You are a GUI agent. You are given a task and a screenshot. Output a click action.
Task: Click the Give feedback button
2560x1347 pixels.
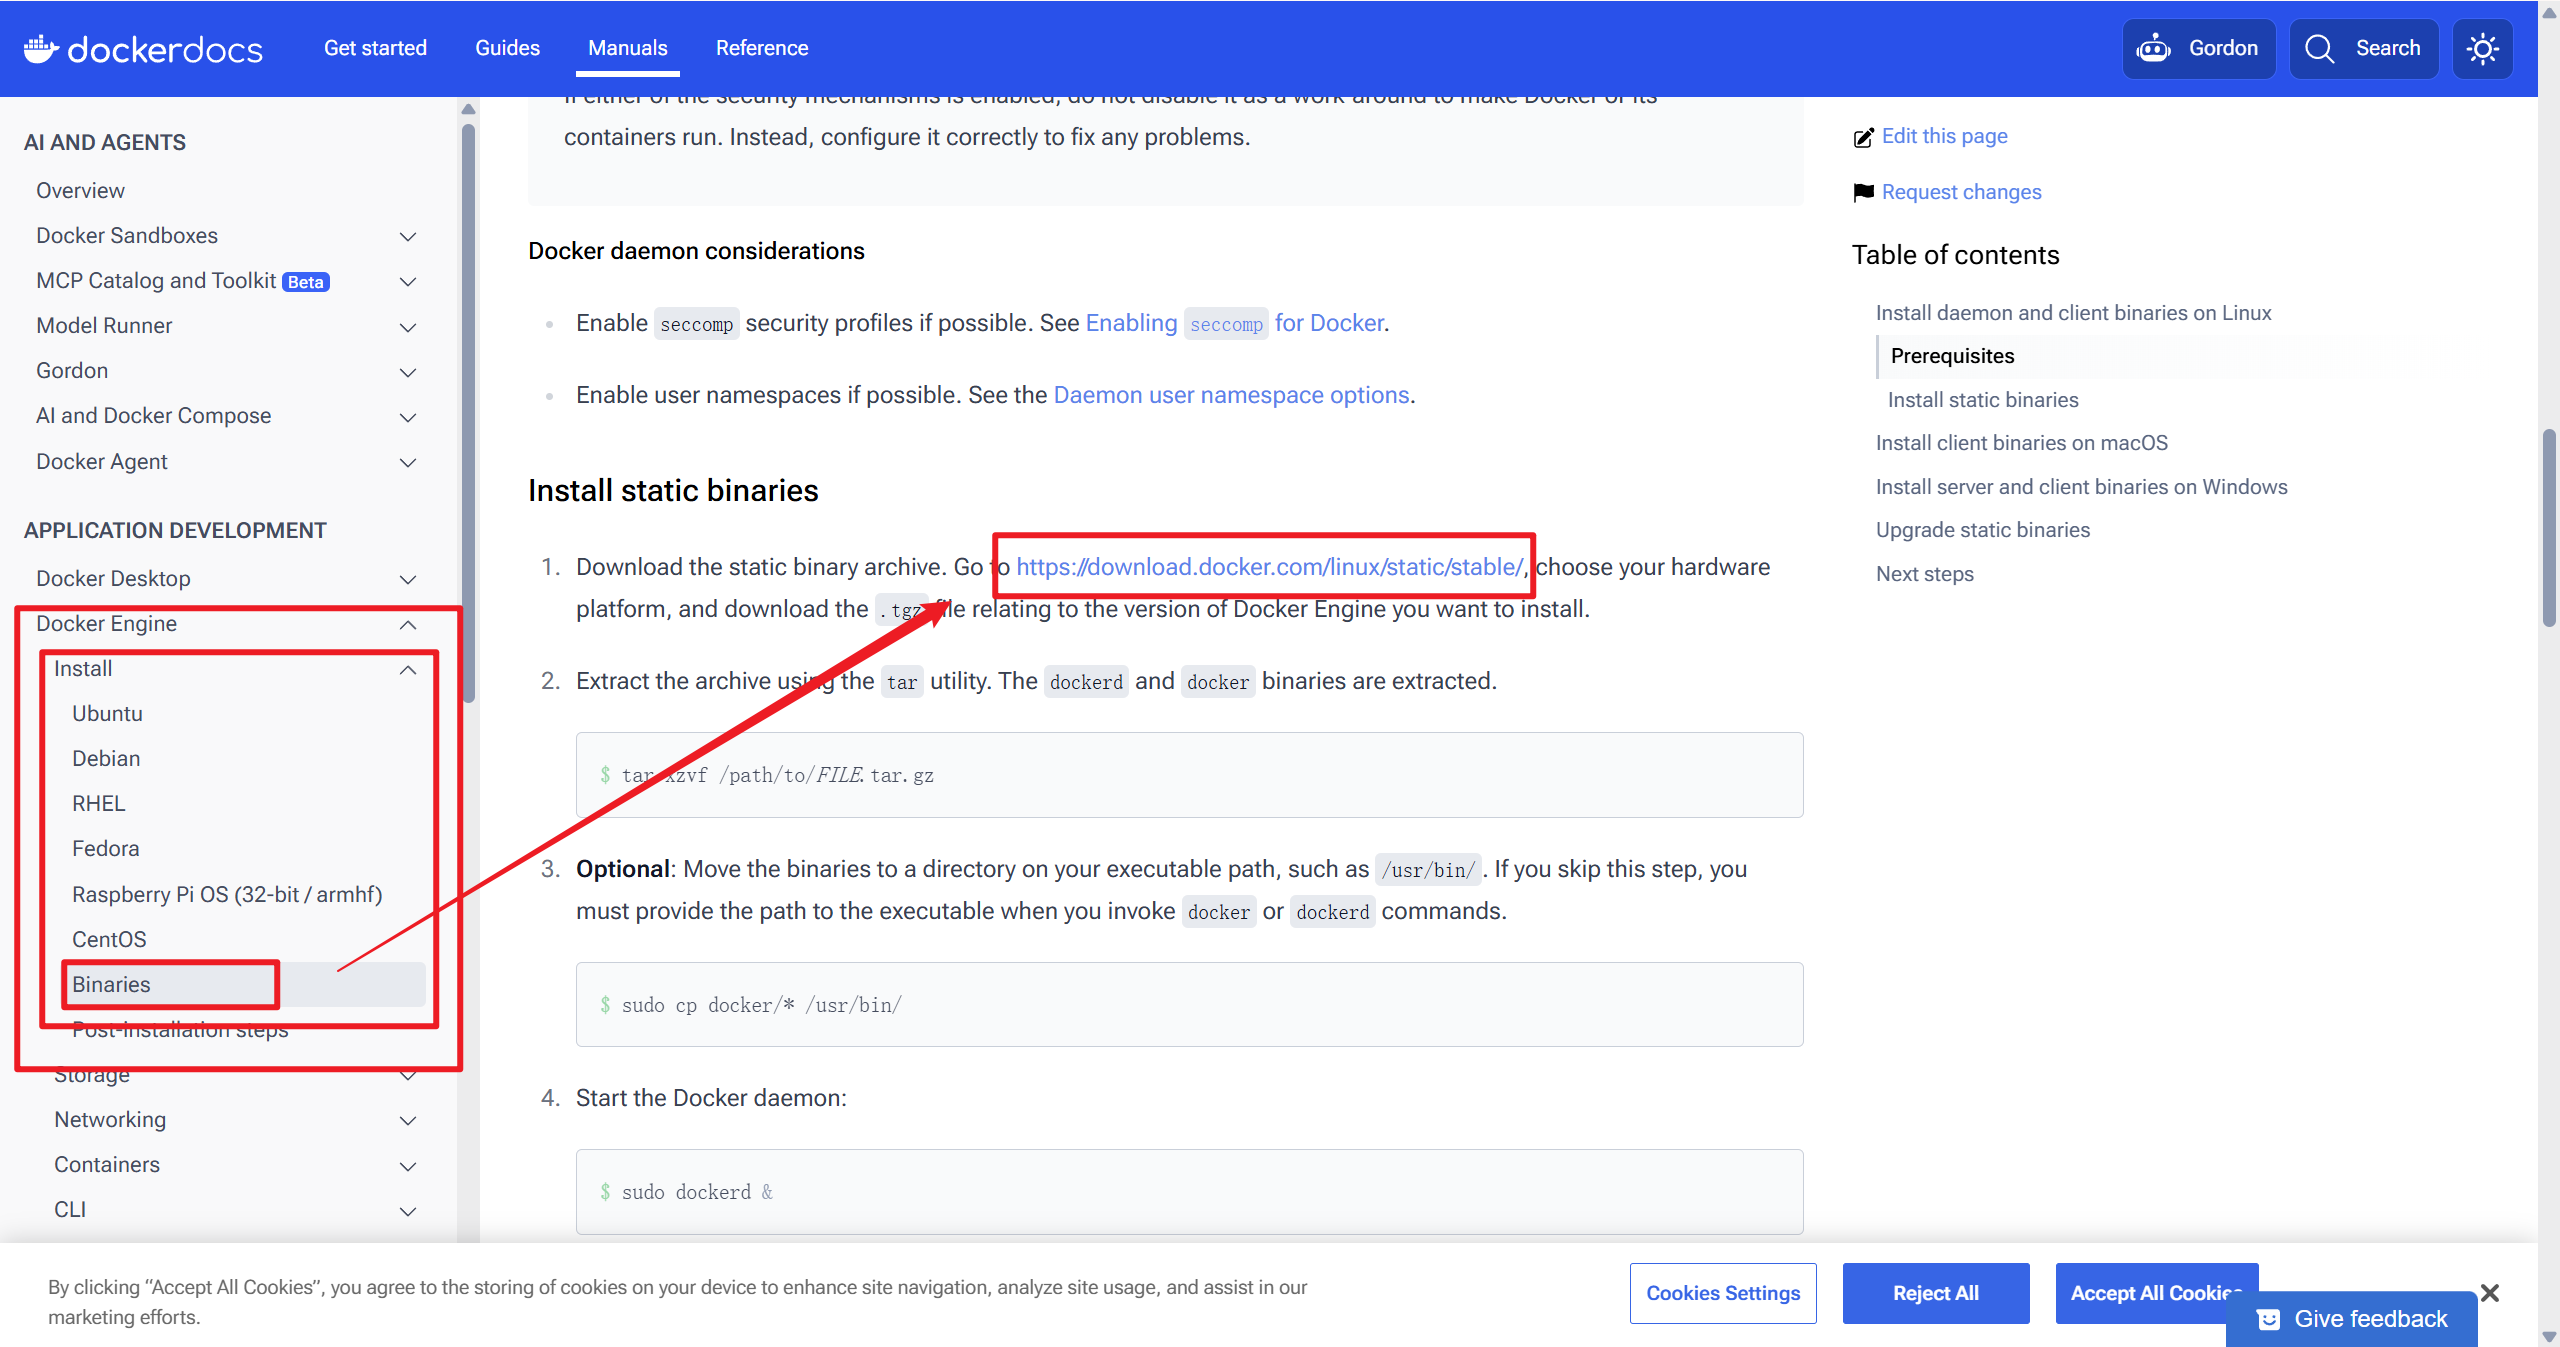2352,1319
